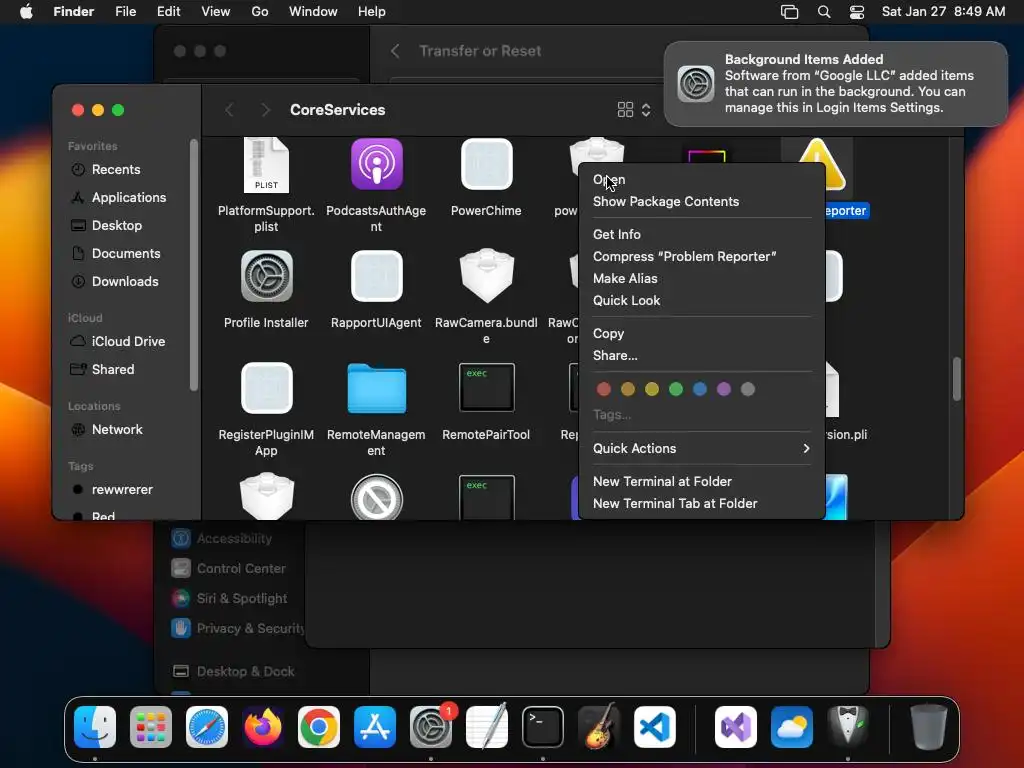The height and width of the screenshot is (768, 1024).
Task: Launch GarageBand from the Dock
Action: (x=599, y=727)
